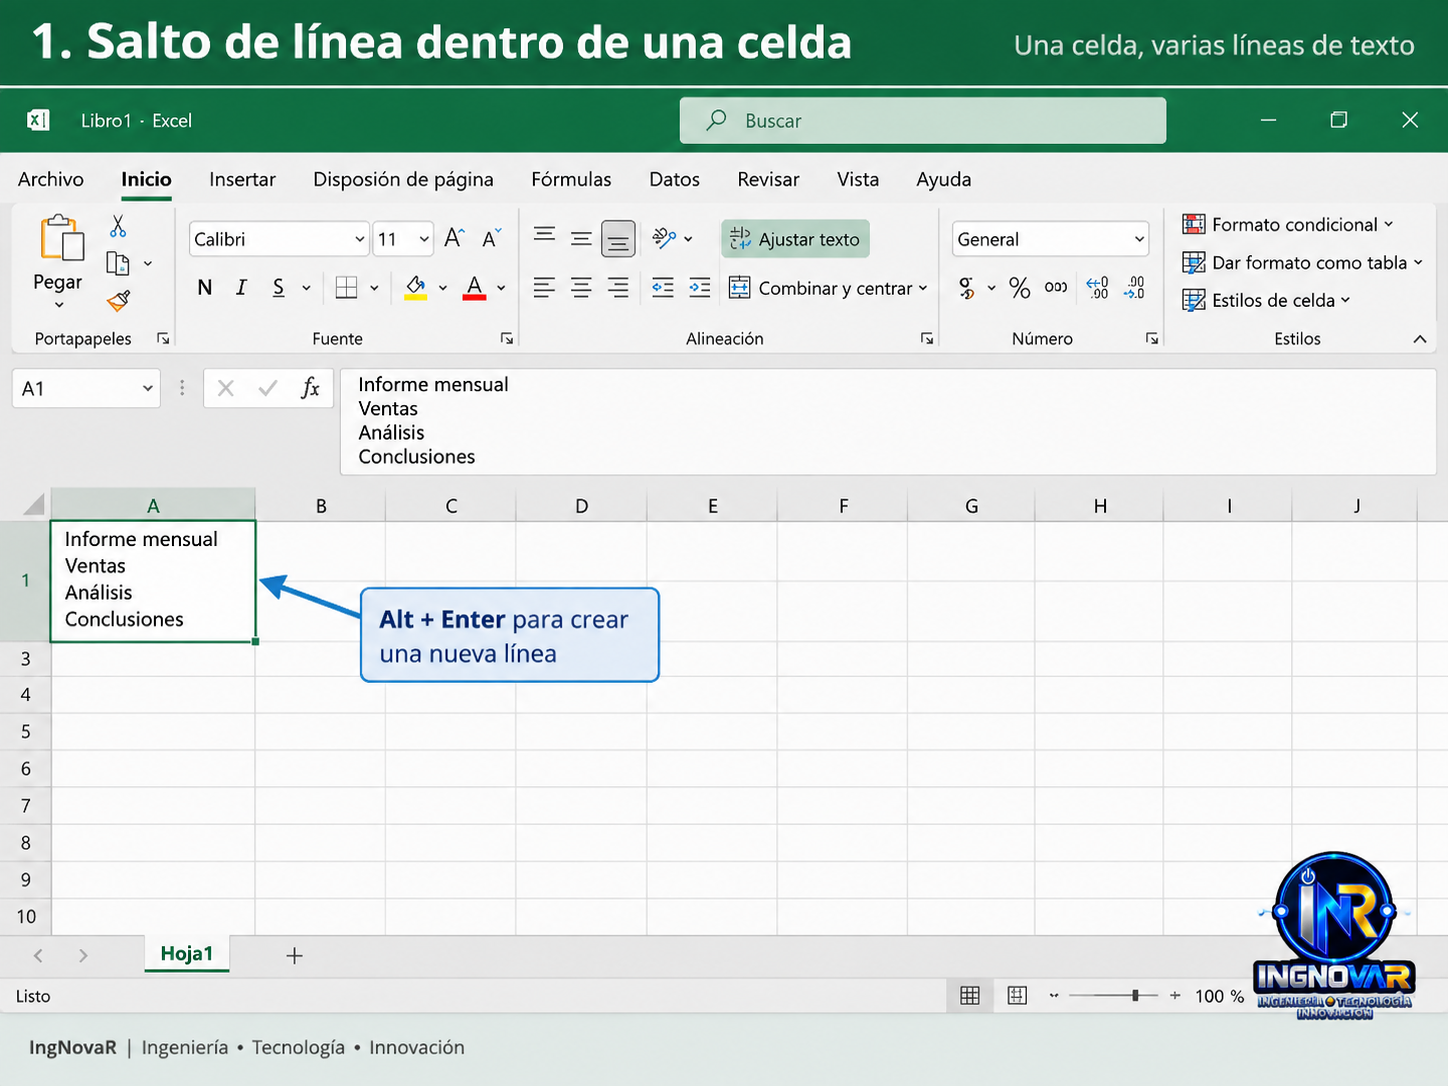Select the Format Painter brush icon
Image resolution: width=1448 pixels, height=1086 pixels.
click(x=119, y=300)
